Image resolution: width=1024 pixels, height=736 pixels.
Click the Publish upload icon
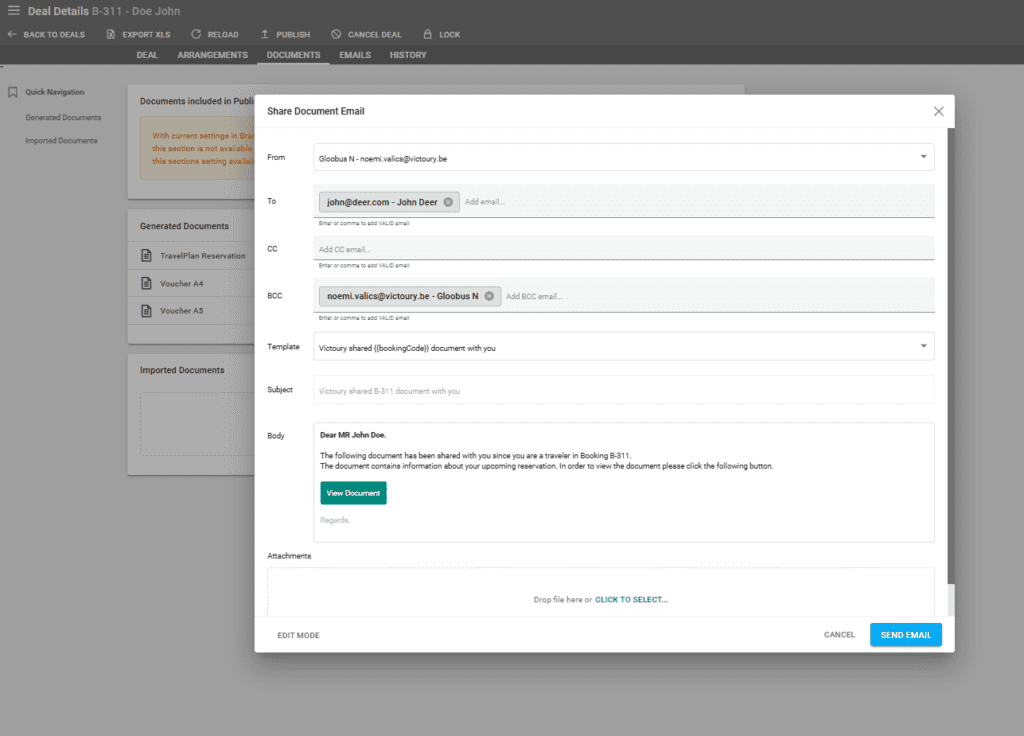tap(265, 34)
